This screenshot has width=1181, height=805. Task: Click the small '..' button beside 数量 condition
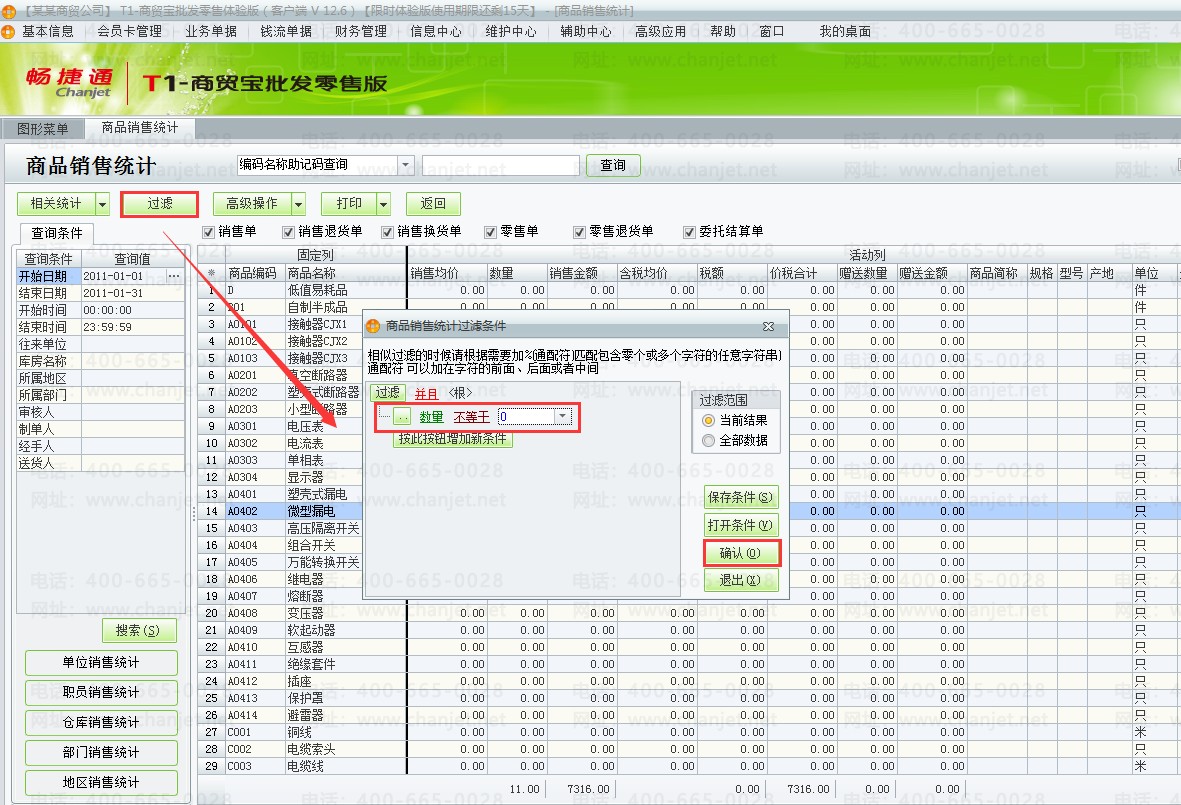[x=402, y=417]
